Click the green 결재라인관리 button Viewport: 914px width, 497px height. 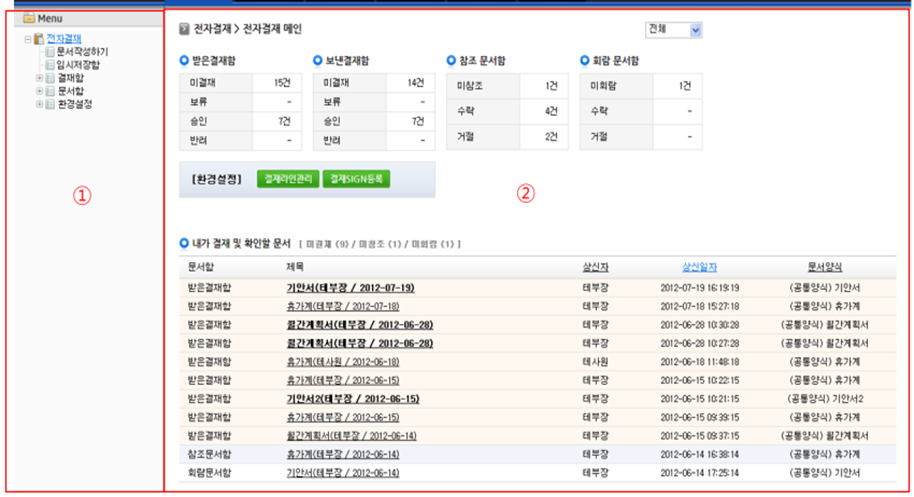point(288,179)
